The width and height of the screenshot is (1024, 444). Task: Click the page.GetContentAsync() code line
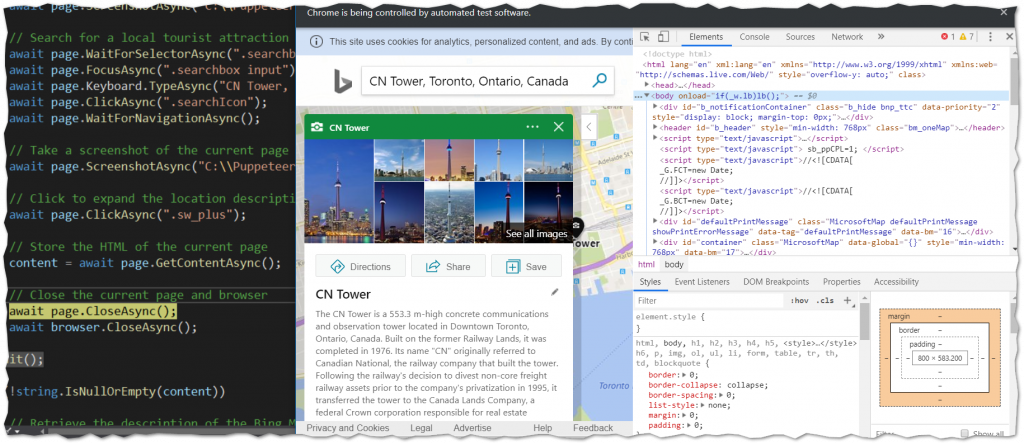tap(144, 263)
